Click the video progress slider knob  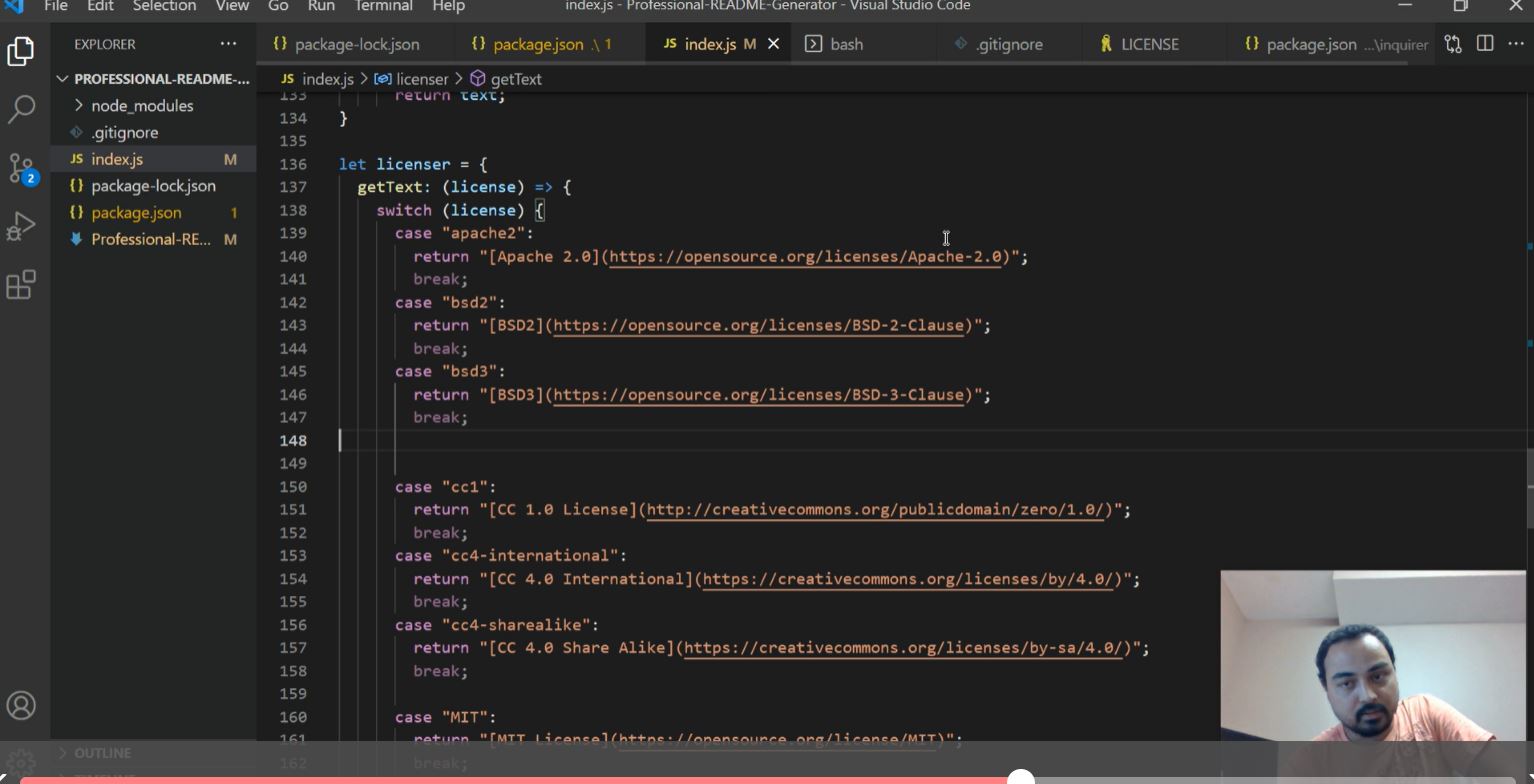(x=1020, y=776)
